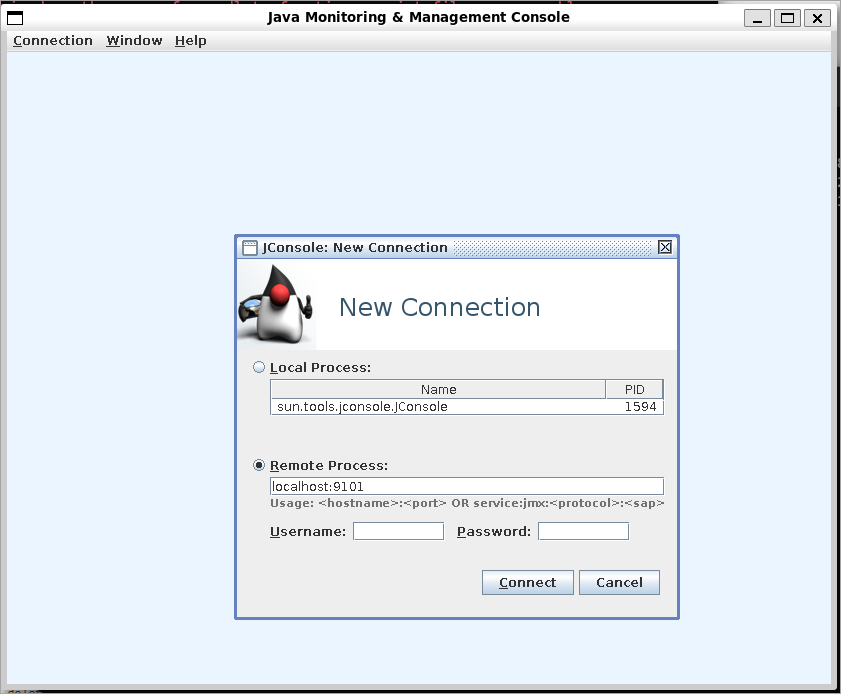Maximize the Java Monitoring Console window
This screenshot has height=694, width=841.
(787, 17)
